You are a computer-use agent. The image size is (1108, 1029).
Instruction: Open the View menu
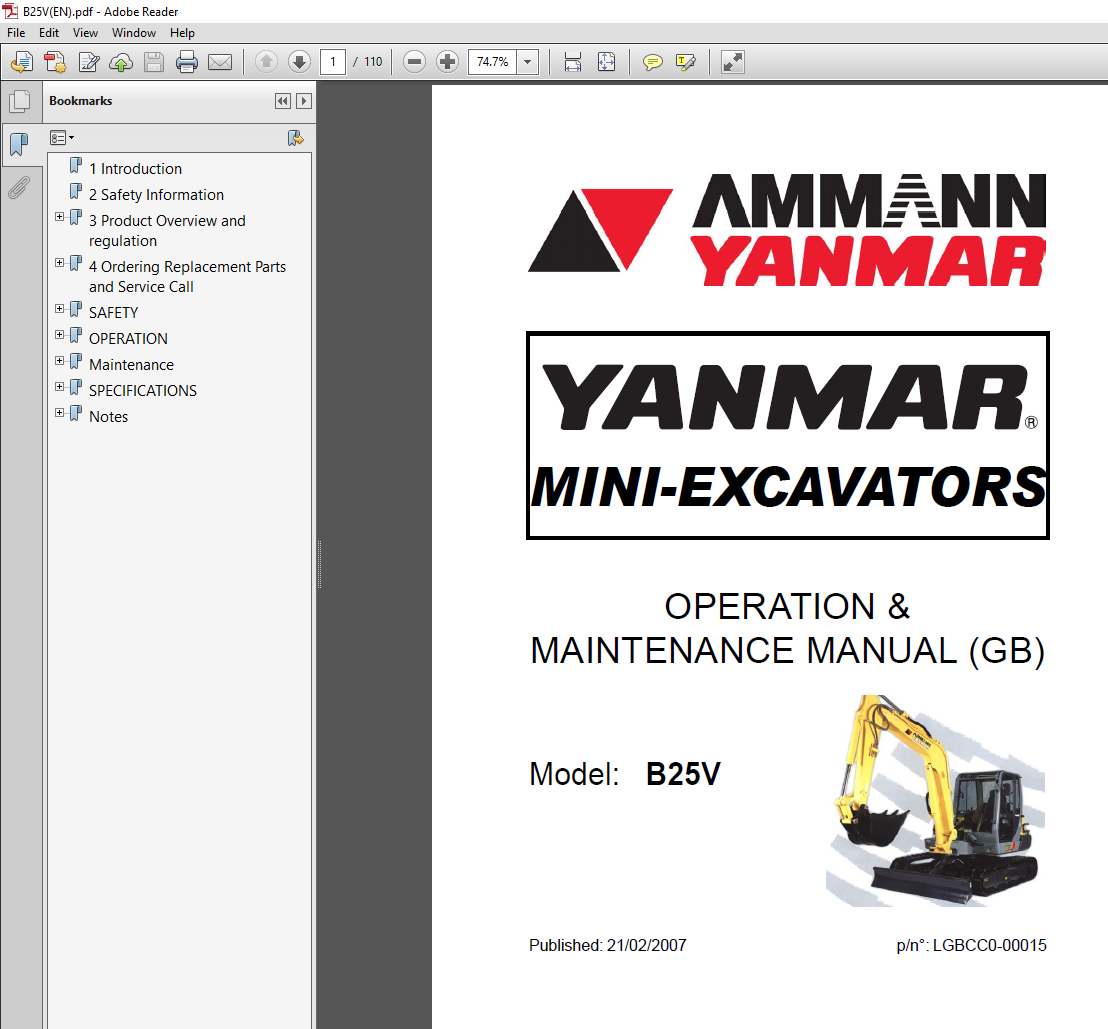pyautogui.click(x=85, y=33)
